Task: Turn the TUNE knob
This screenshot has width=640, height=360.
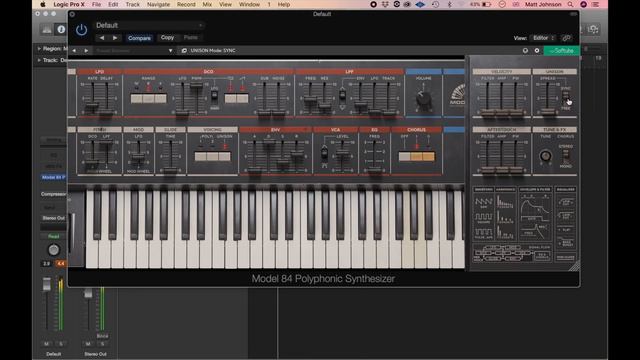Action: [x=546, y=156]
